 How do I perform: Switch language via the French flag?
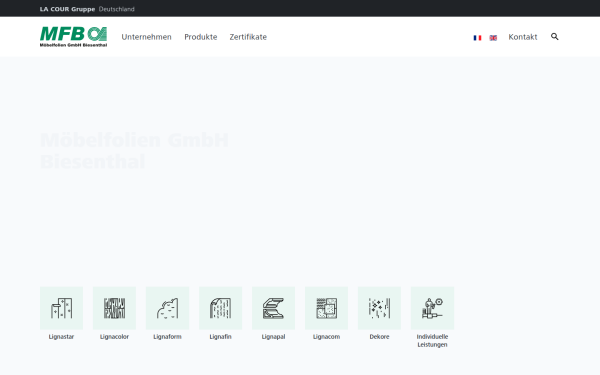coord(477,38)
